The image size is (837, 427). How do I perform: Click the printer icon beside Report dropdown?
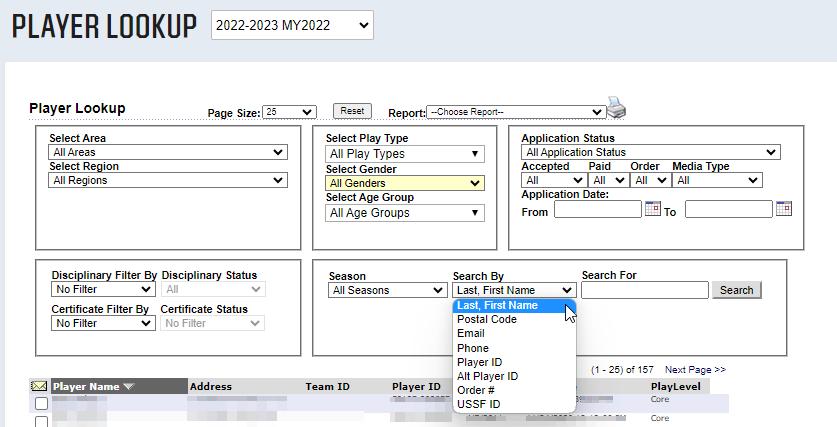615,109
